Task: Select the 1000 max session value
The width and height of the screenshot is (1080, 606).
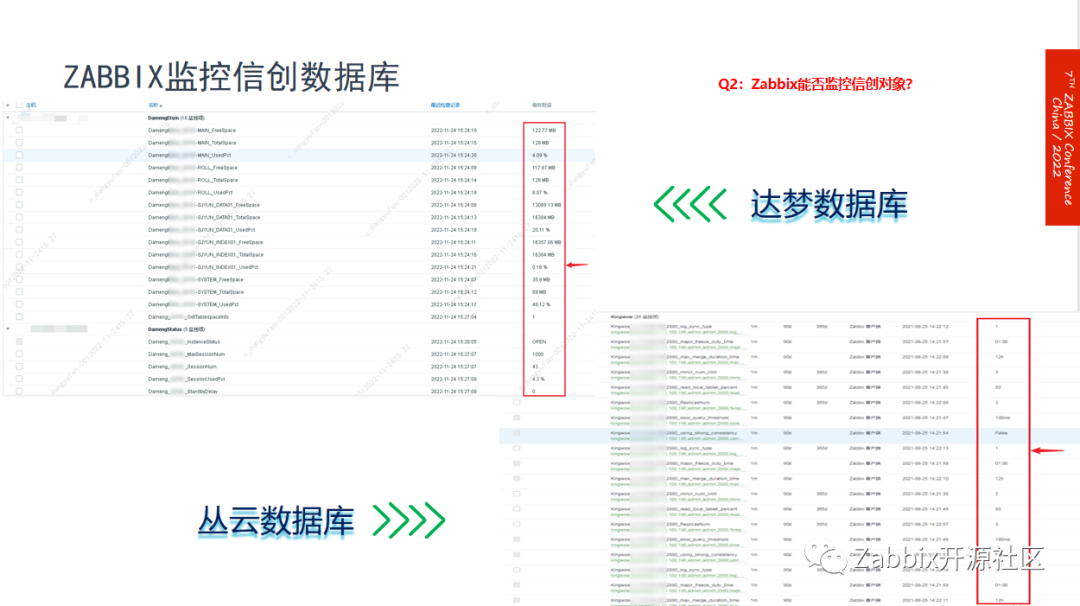Action: 538,354
